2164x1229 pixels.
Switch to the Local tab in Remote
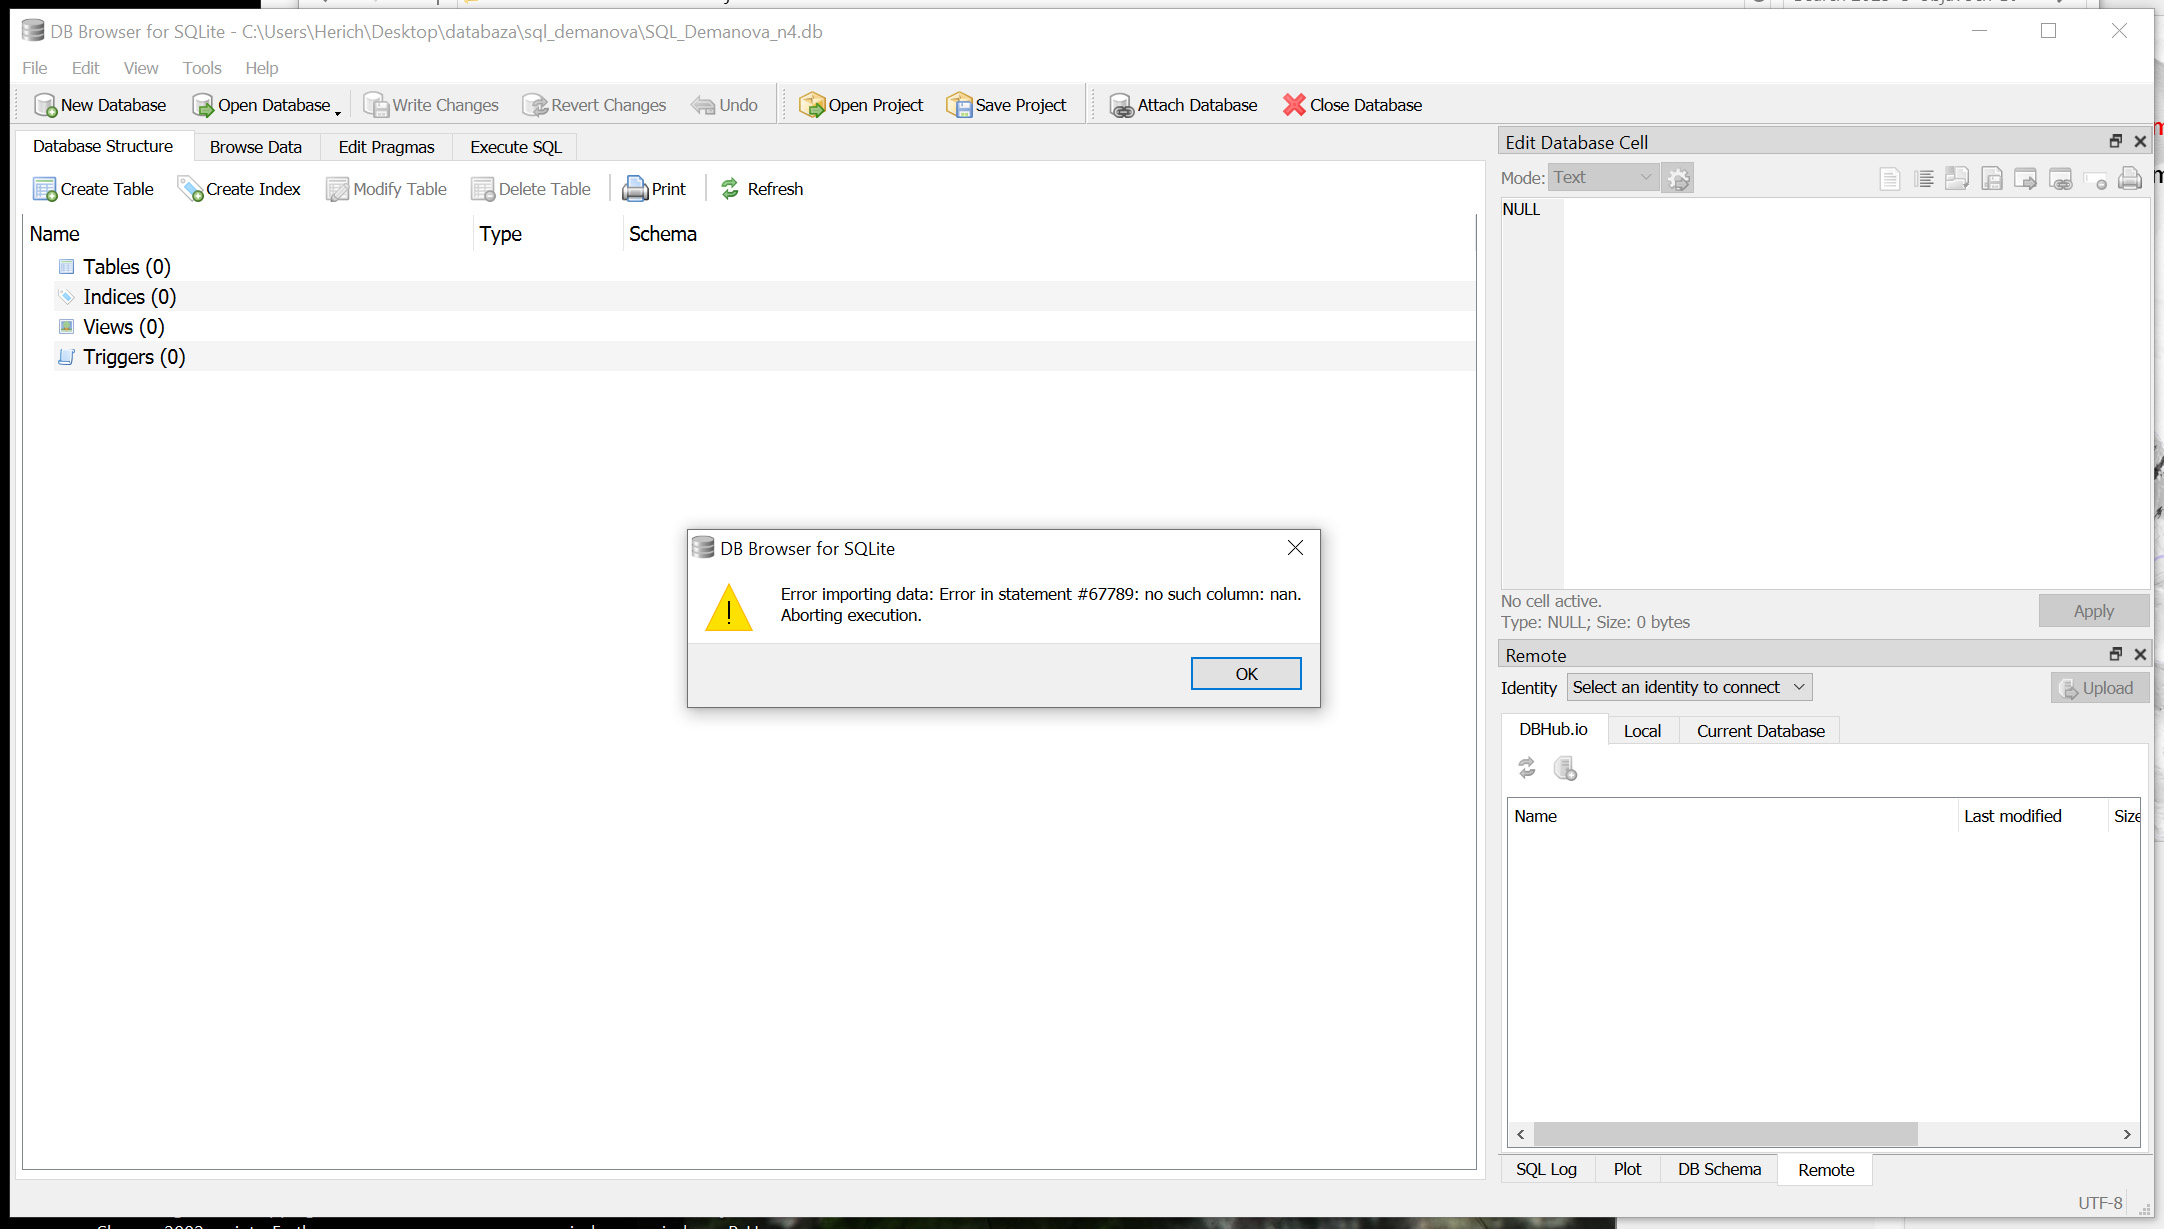[x=1642, y=731]
